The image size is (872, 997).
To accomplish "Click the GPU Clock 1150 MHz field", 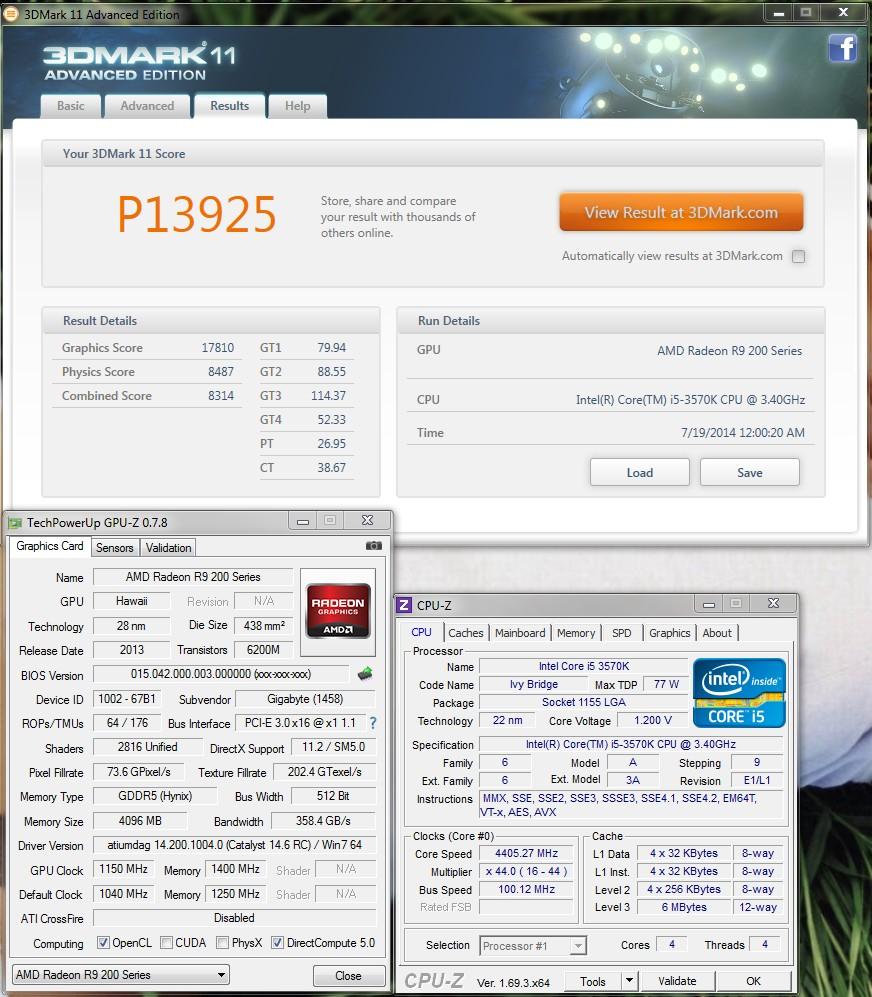I will tap(123, 869).
